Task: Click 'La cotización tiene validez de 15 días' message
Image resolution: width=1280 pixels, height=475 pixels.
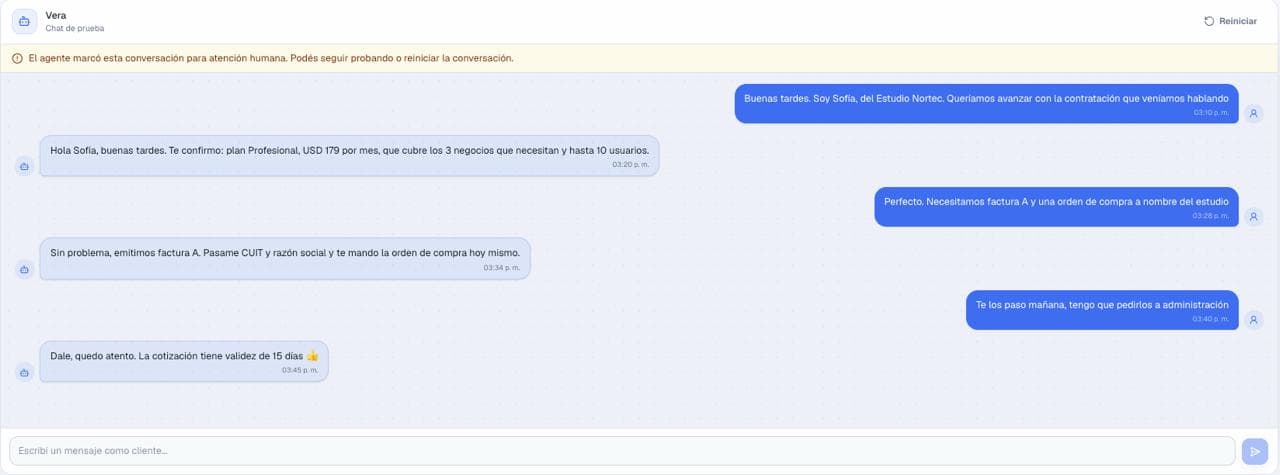Action: (184, 362)
